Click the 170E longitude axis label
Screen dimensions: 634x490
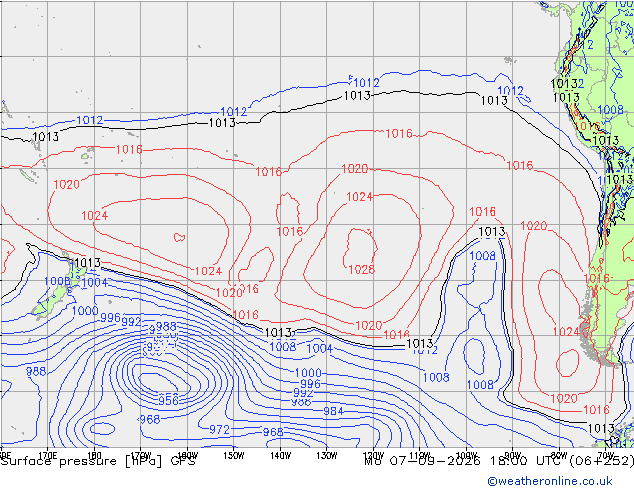pyautogui.click(x=48, y=456)
